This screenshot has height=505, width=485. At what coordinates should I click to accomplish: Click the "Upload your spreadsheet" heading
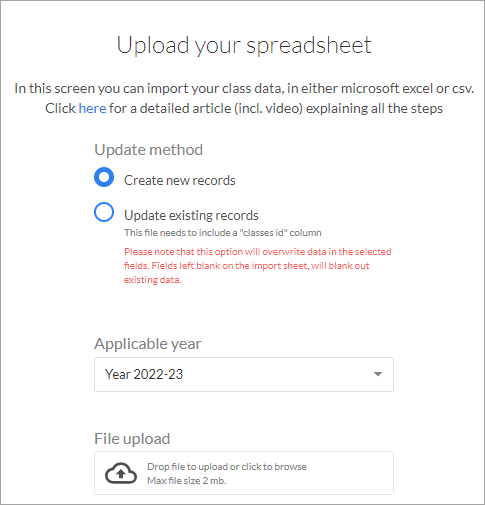point(244,45)
